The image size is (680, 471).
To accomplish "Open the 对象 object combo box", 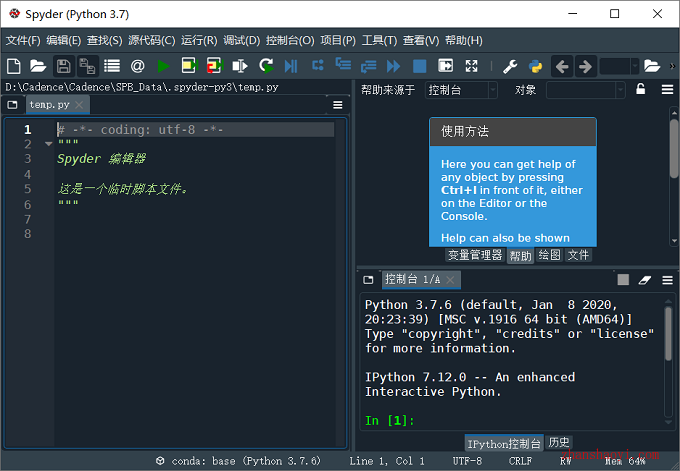I will (x=585, y=90).
